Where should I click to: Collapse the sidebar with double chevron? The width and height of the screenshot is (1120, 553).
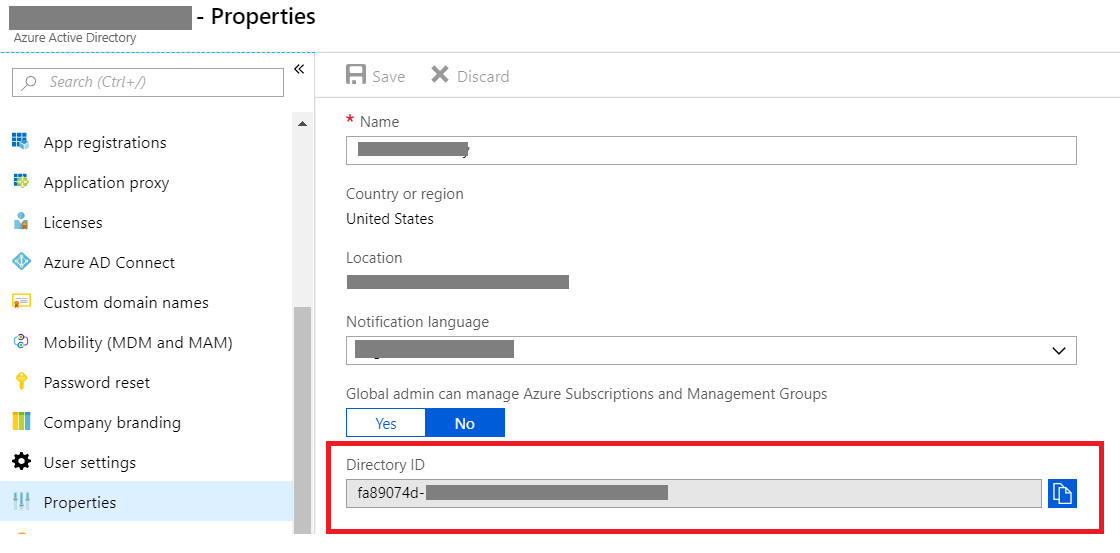[x=298, y=69]
